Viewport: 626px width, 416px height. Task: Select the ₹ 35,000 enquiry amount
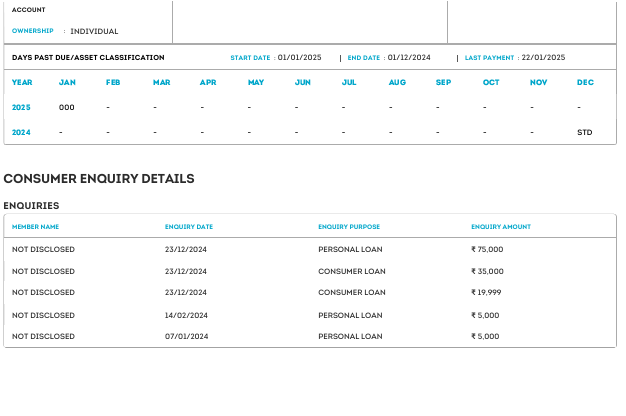(x=487, y=271)
